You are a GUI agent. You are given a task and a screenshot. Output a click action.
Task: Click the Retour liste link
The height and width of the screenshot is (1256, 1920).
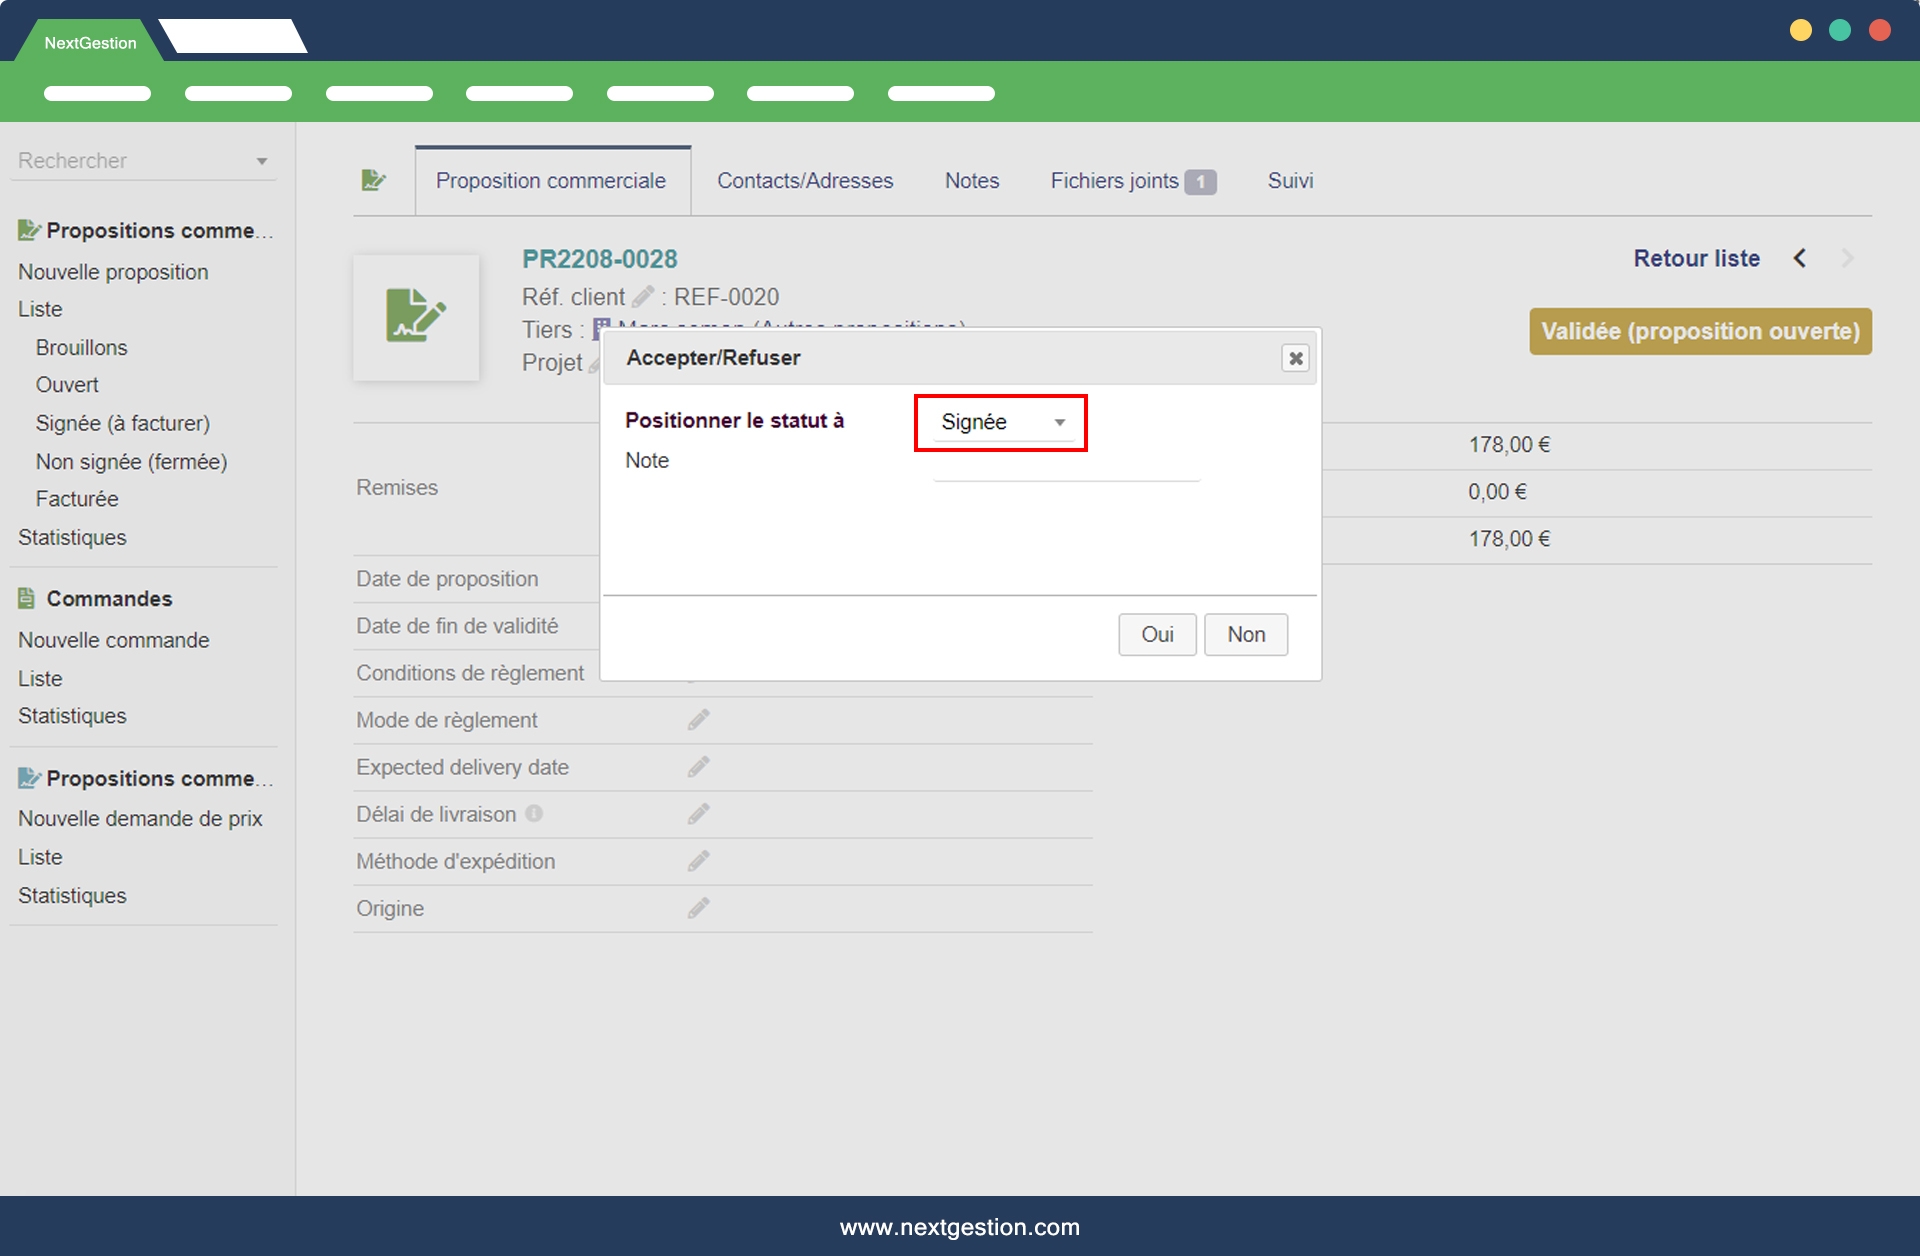pos(1696,259)
